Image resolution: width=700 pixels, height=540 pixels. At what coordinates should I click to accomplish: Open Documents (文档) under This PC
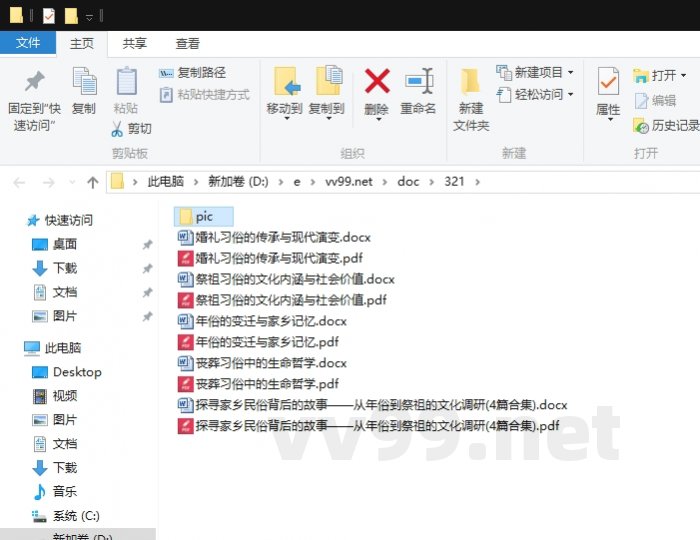click(x=54, y=444)
